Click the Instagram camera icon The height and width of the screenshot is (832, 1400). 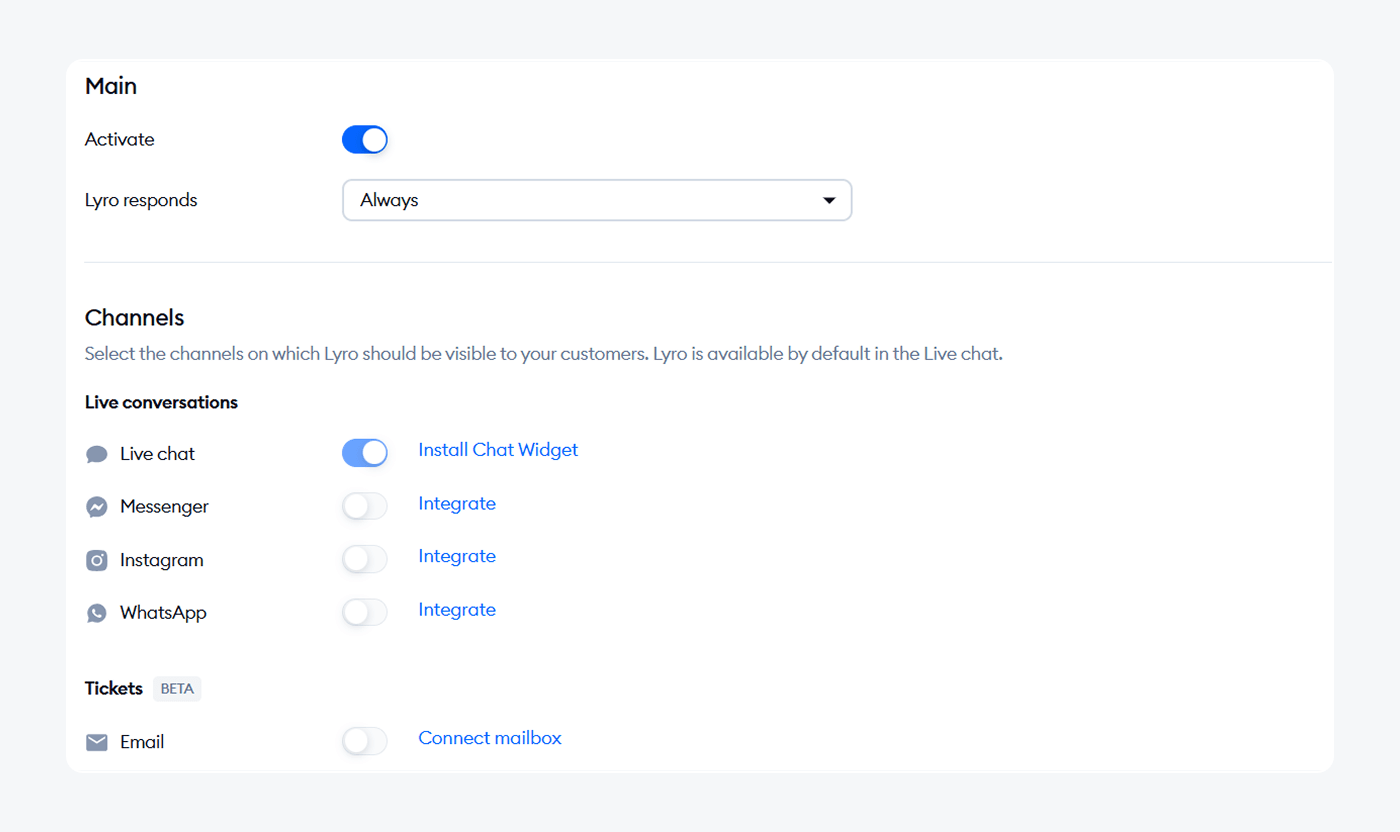(97, 560)
